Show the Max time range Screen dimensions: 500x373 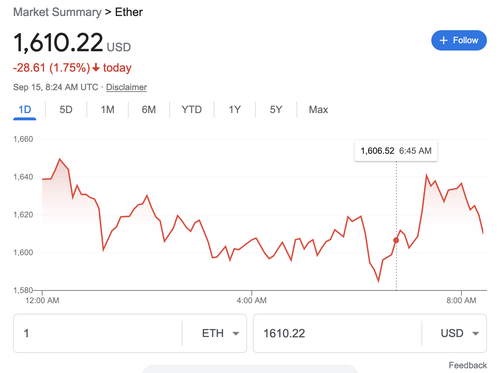point(318,109)
